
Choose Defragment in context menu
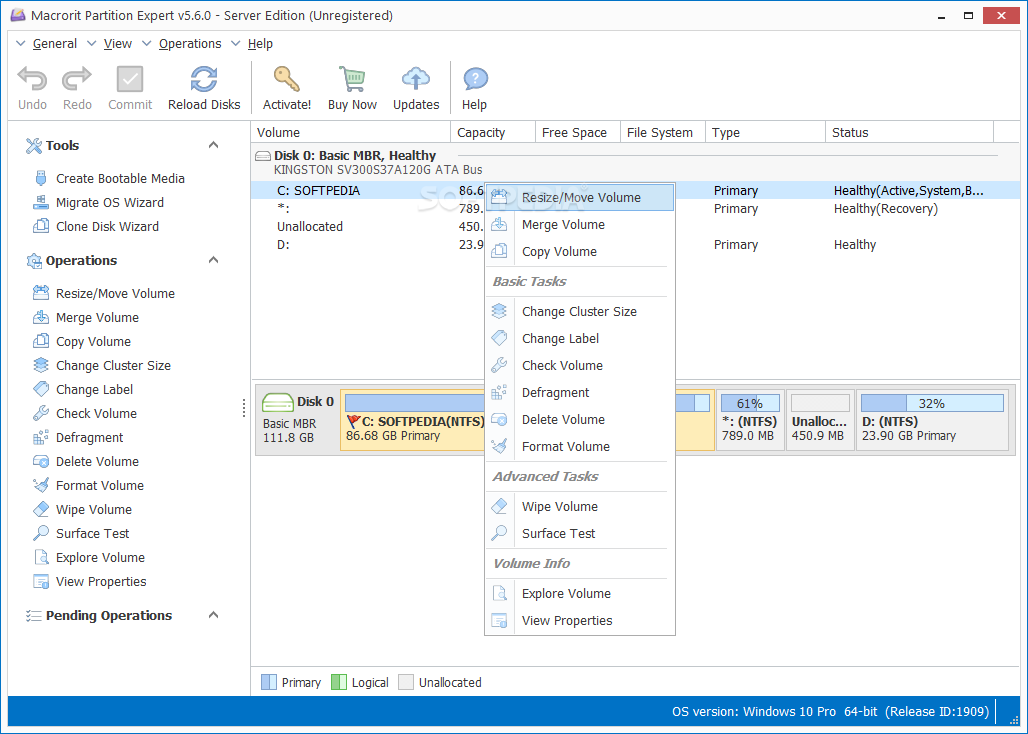point(580,393)
